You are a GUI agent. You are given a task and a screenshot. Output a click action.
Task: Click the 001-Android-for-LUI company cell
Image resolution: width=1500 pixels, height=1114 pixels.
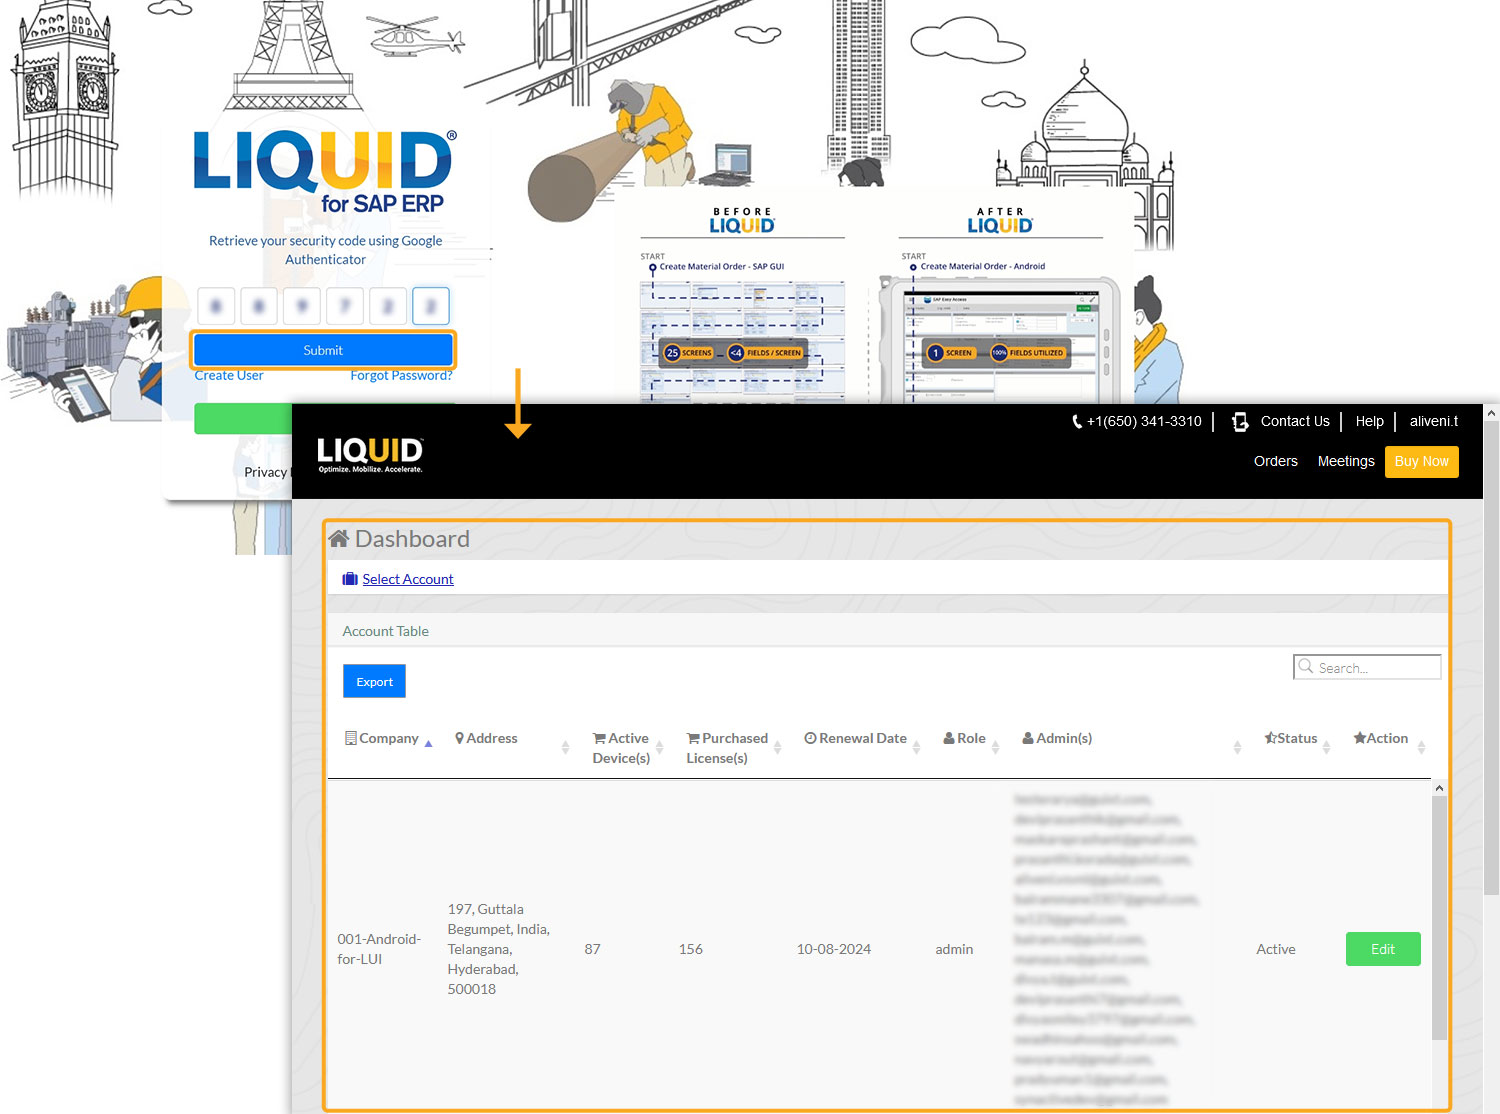[x=379, y=949]
